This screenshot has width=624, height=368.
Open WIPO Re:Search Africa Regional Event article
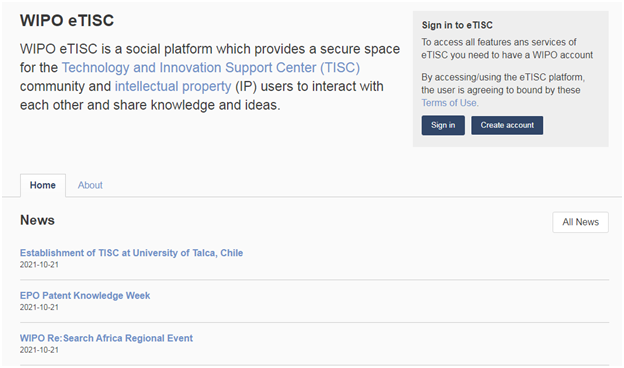(x=106, y=338)
